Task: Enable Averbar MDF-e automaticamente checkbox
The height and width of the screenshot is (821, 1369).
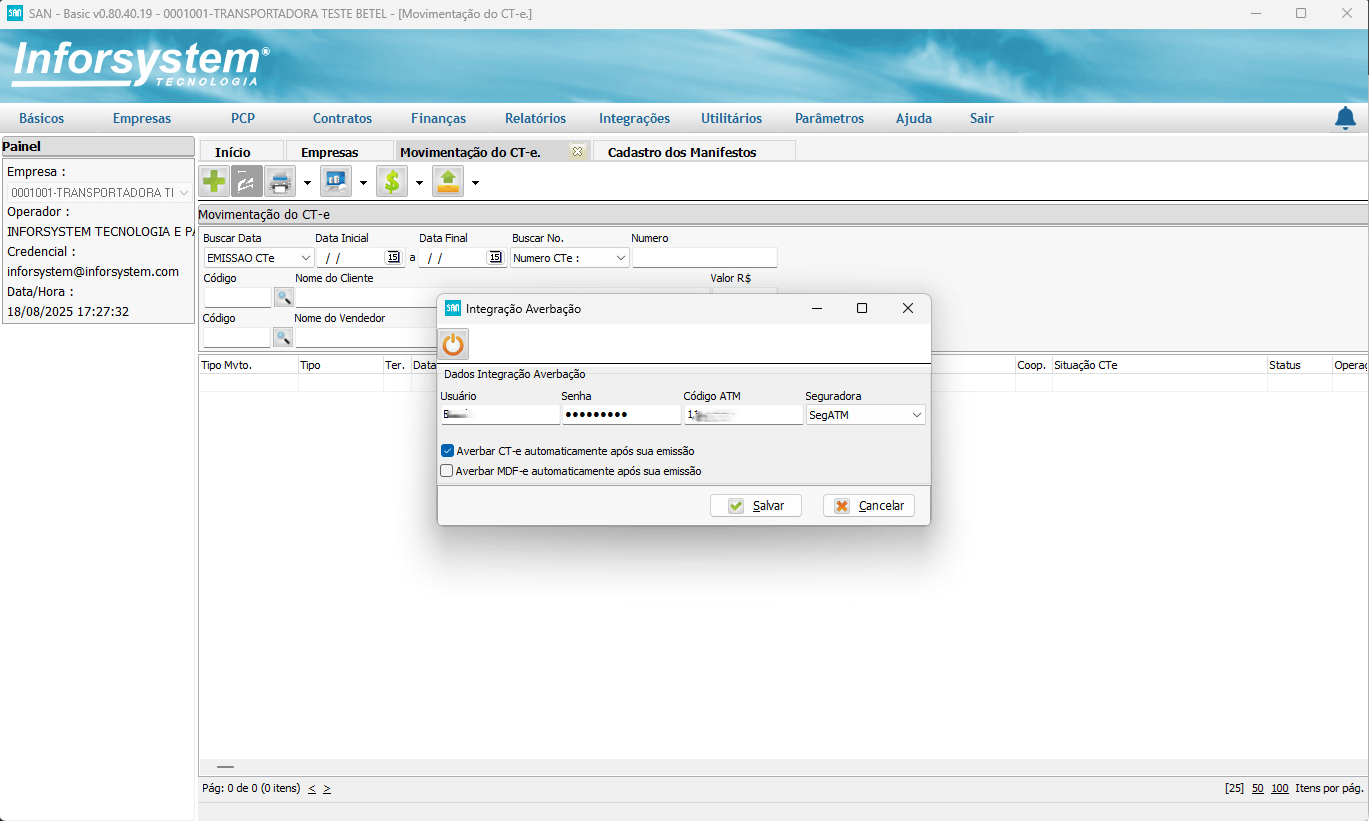Action: click(x=447, y=471)
